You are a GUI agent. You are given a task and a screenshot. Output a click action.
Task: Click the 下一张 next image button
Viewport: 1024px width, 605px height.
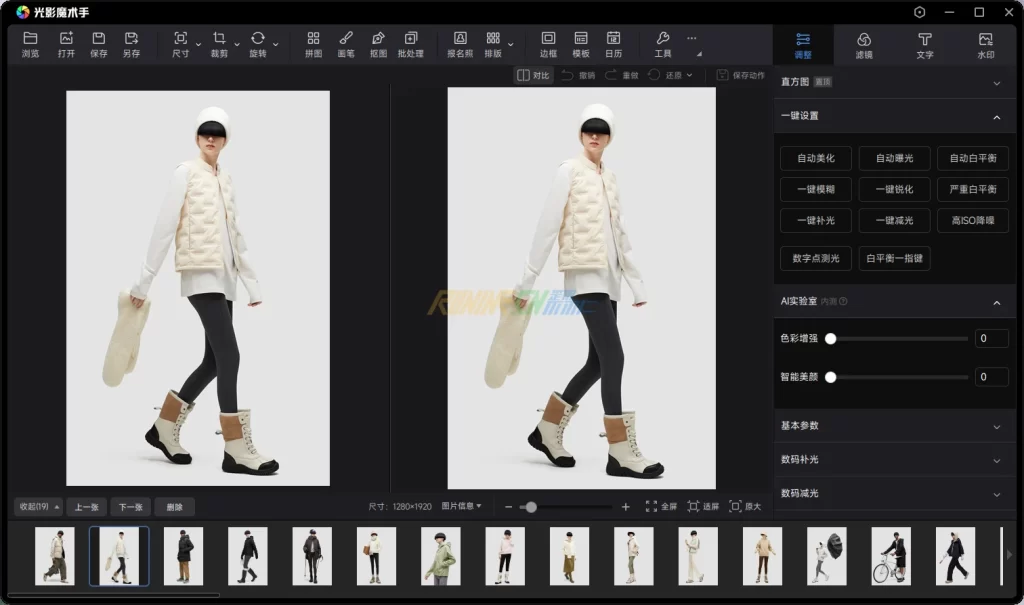tap(131, 507)
